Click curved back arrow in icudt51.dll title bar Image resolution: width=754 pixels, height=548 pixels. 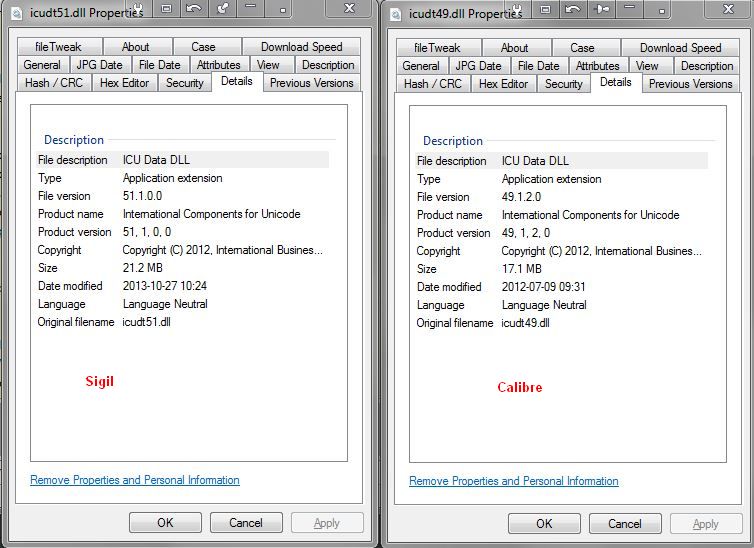(193, 8)
